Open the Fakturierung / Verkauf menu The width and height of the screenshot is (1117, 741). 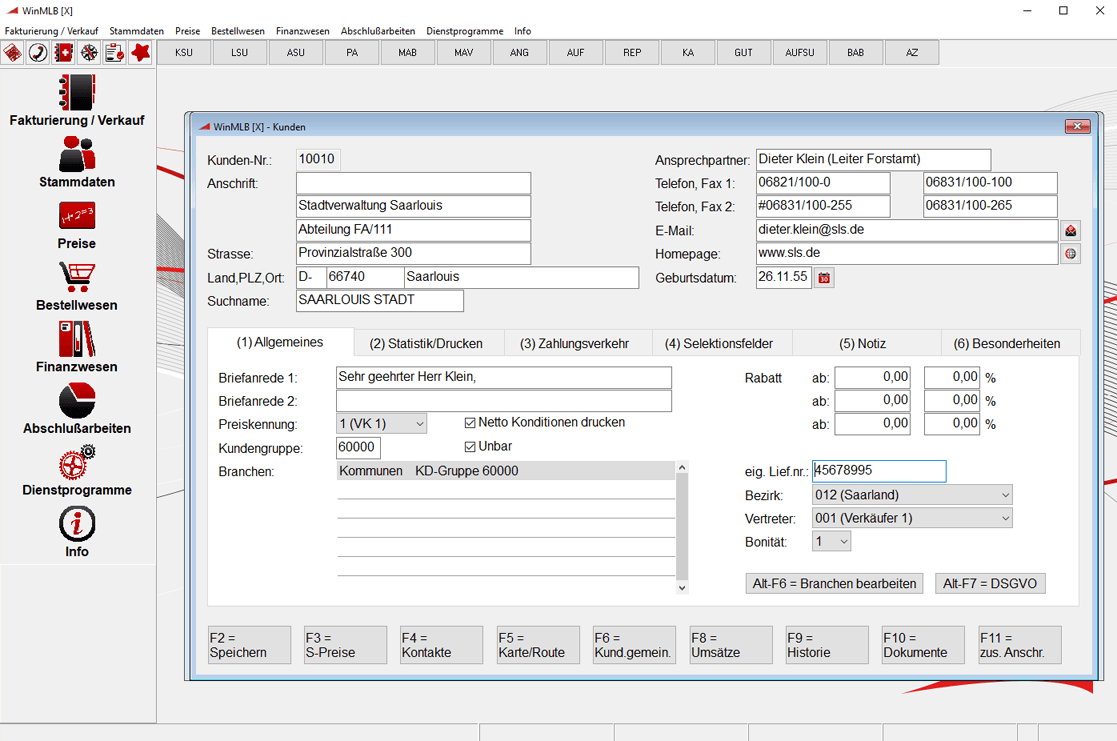click(x=51, y=31)
